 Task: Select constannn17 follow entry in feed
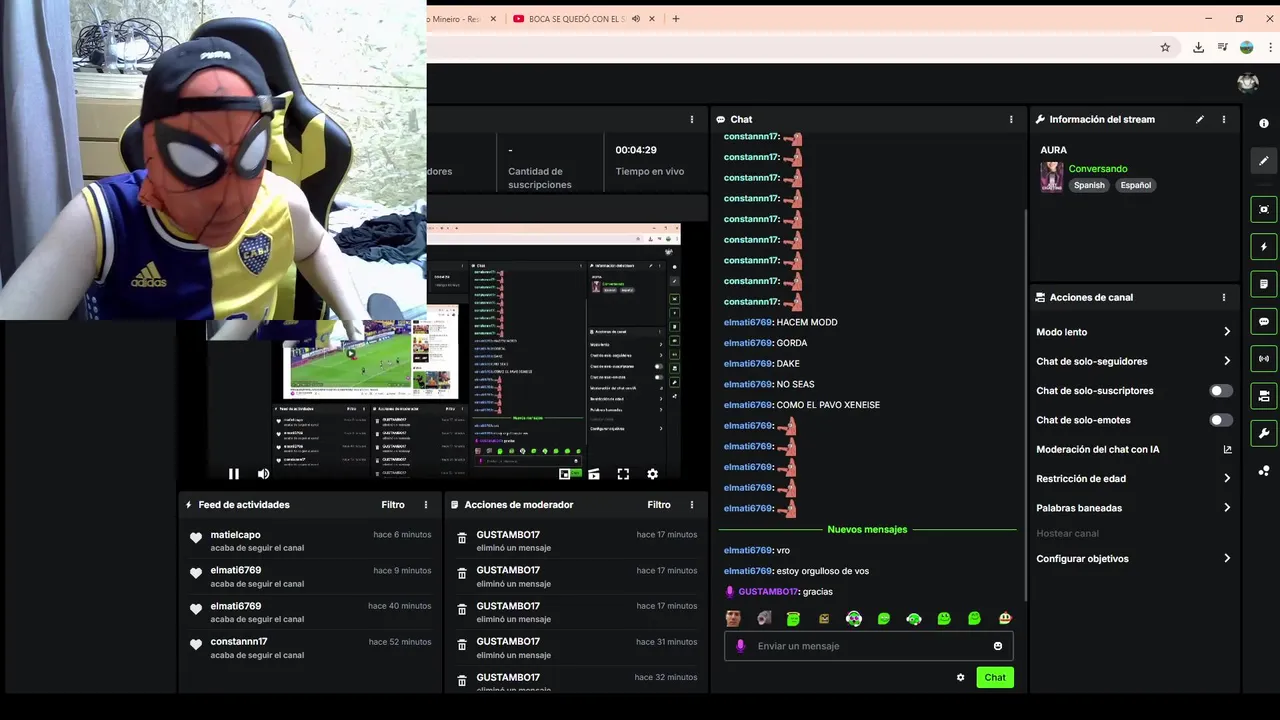311,648
